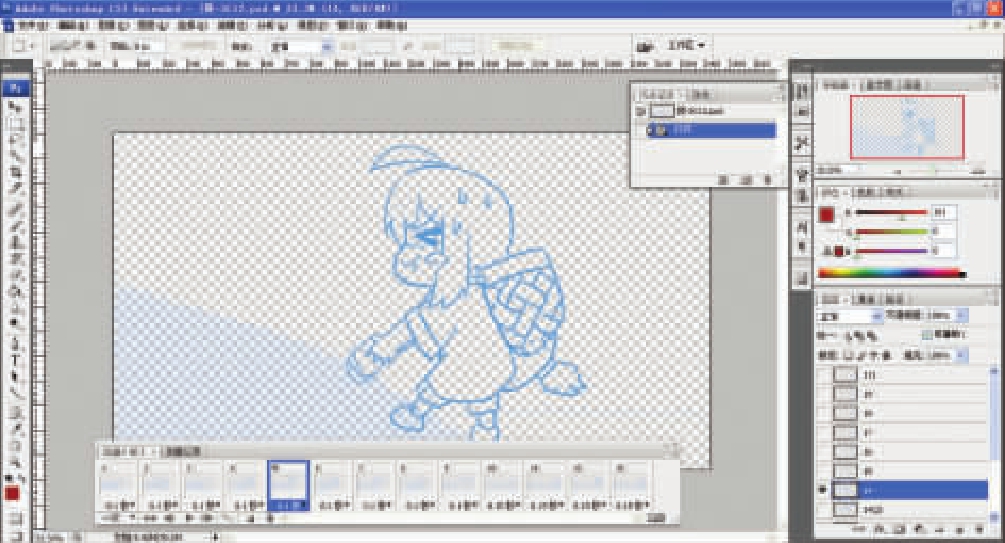Open the Workspace dropdown in options bar

(x=686, y=46)
